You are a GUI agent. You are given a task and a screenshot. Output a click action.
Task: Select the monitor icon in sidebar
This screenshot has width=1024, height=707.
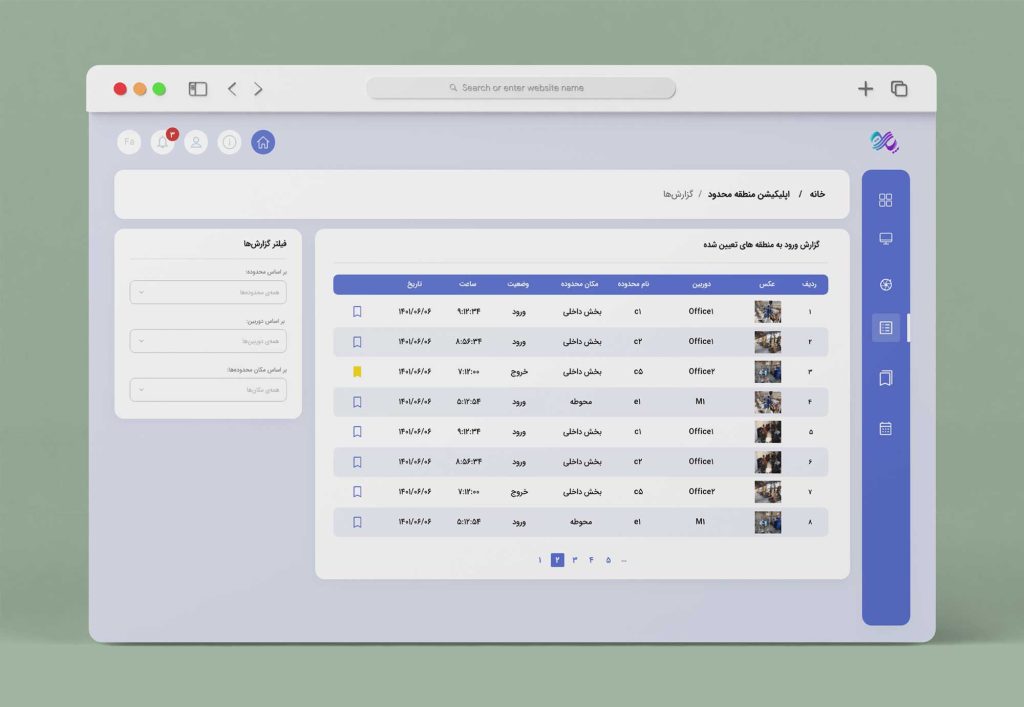[885, 240]
